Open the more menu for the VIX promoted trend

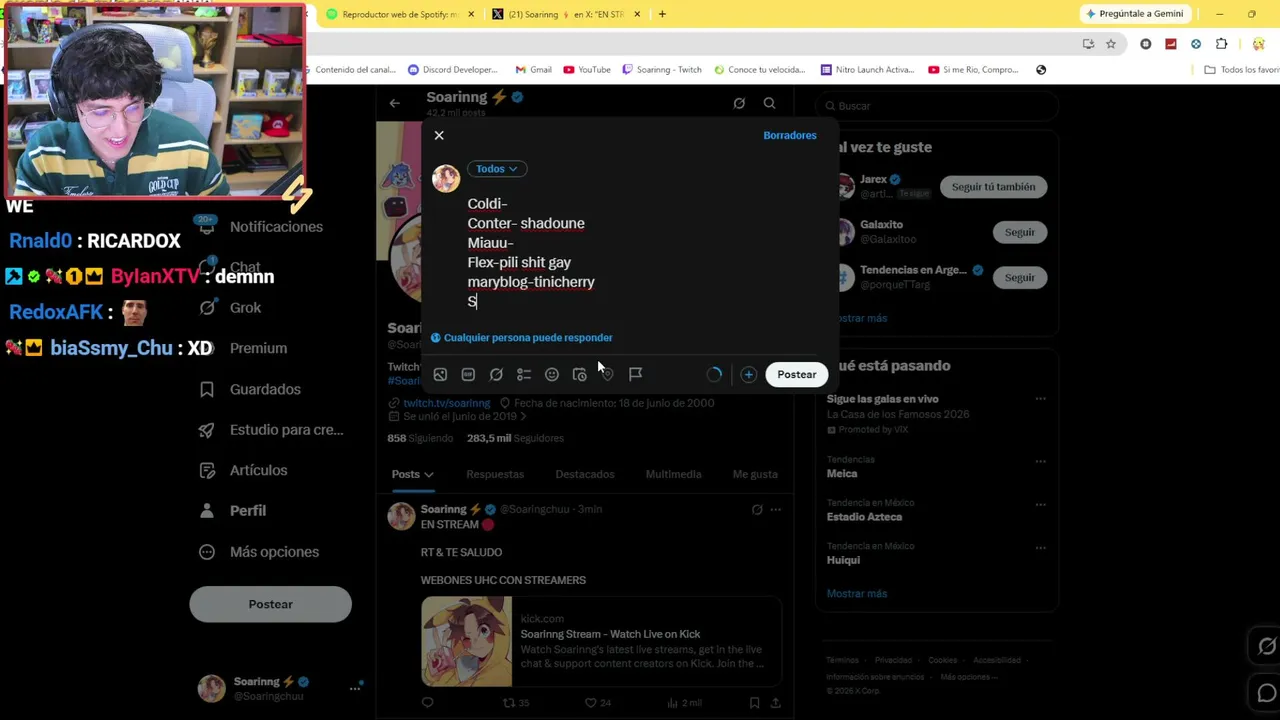[1040, 399]
